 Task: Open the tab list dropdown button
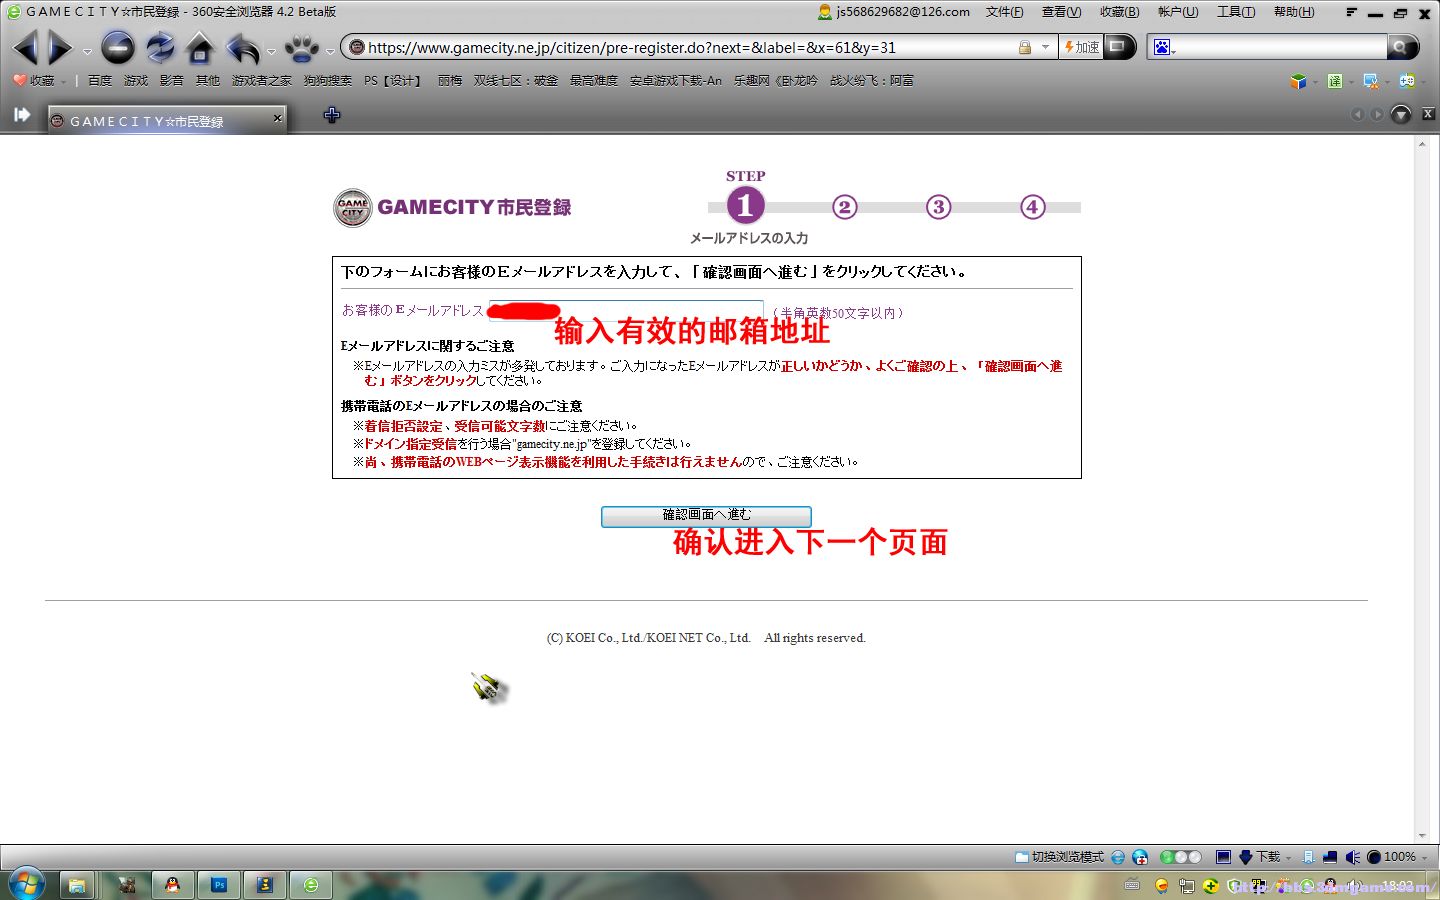pos(1401,115)
